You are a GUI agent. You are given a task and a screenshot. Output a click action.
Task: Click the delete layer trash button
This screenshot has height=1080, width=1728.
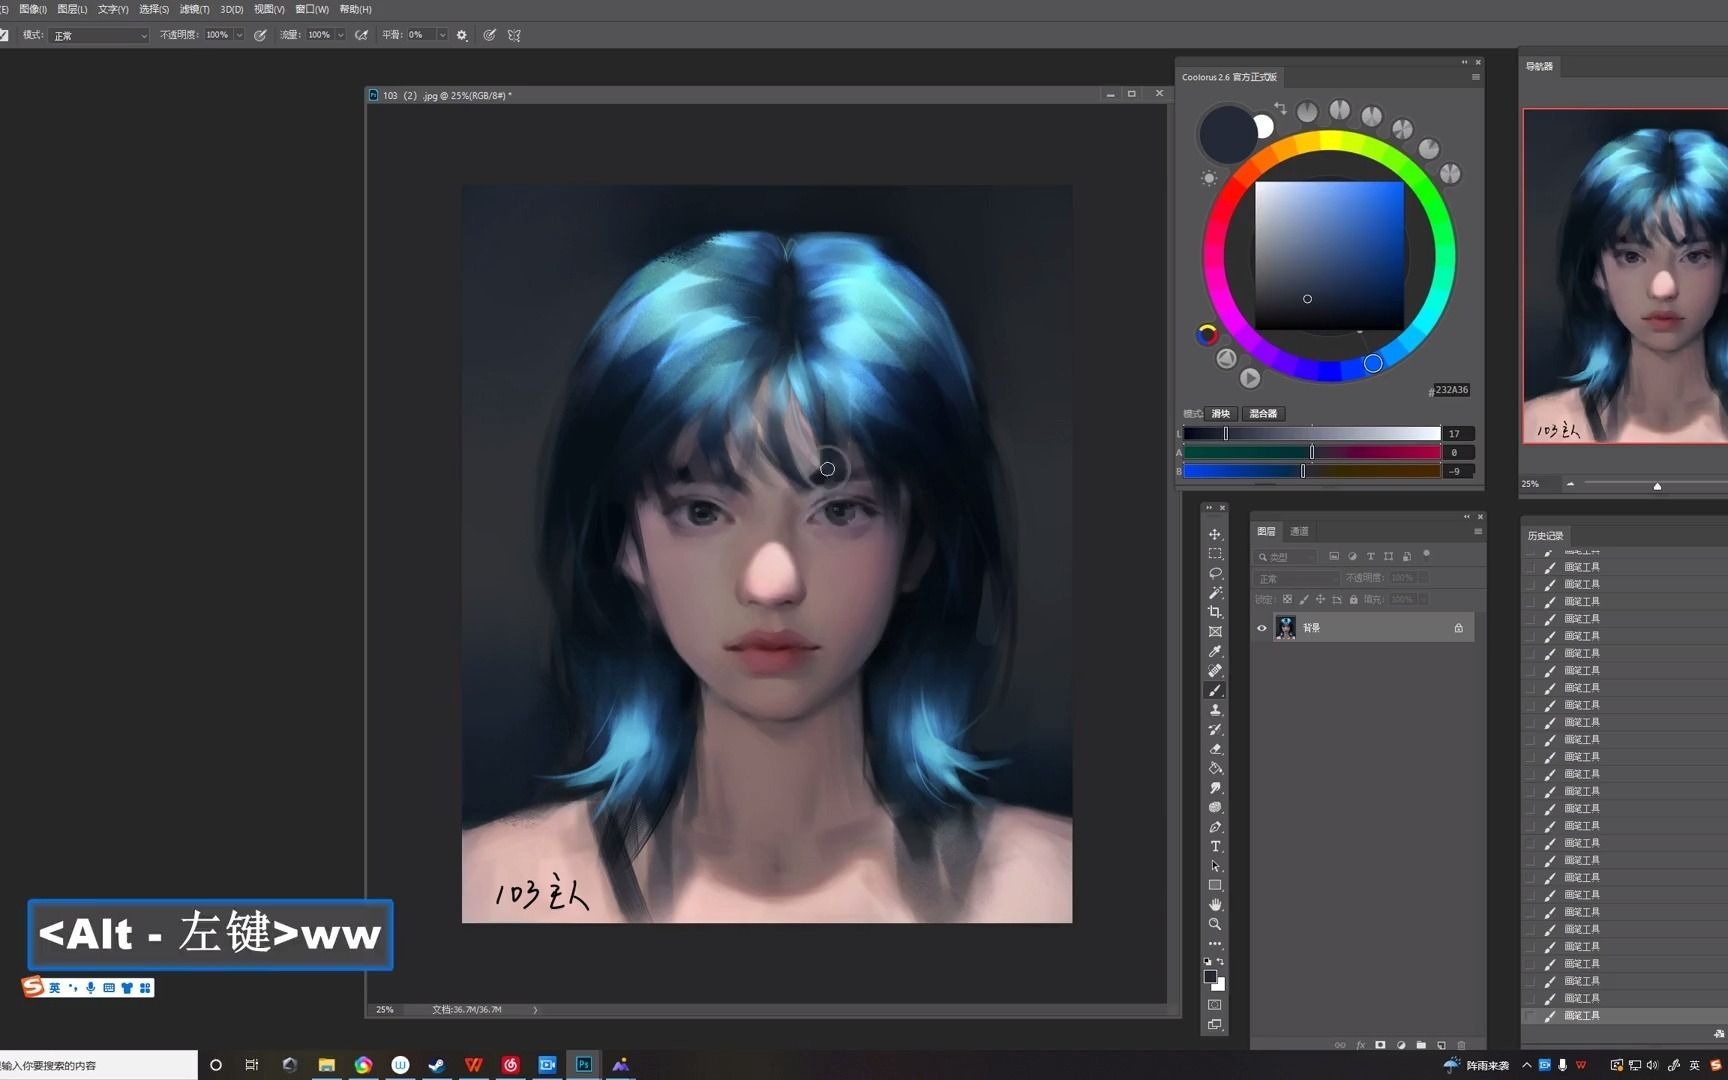coord(1461,1045)
